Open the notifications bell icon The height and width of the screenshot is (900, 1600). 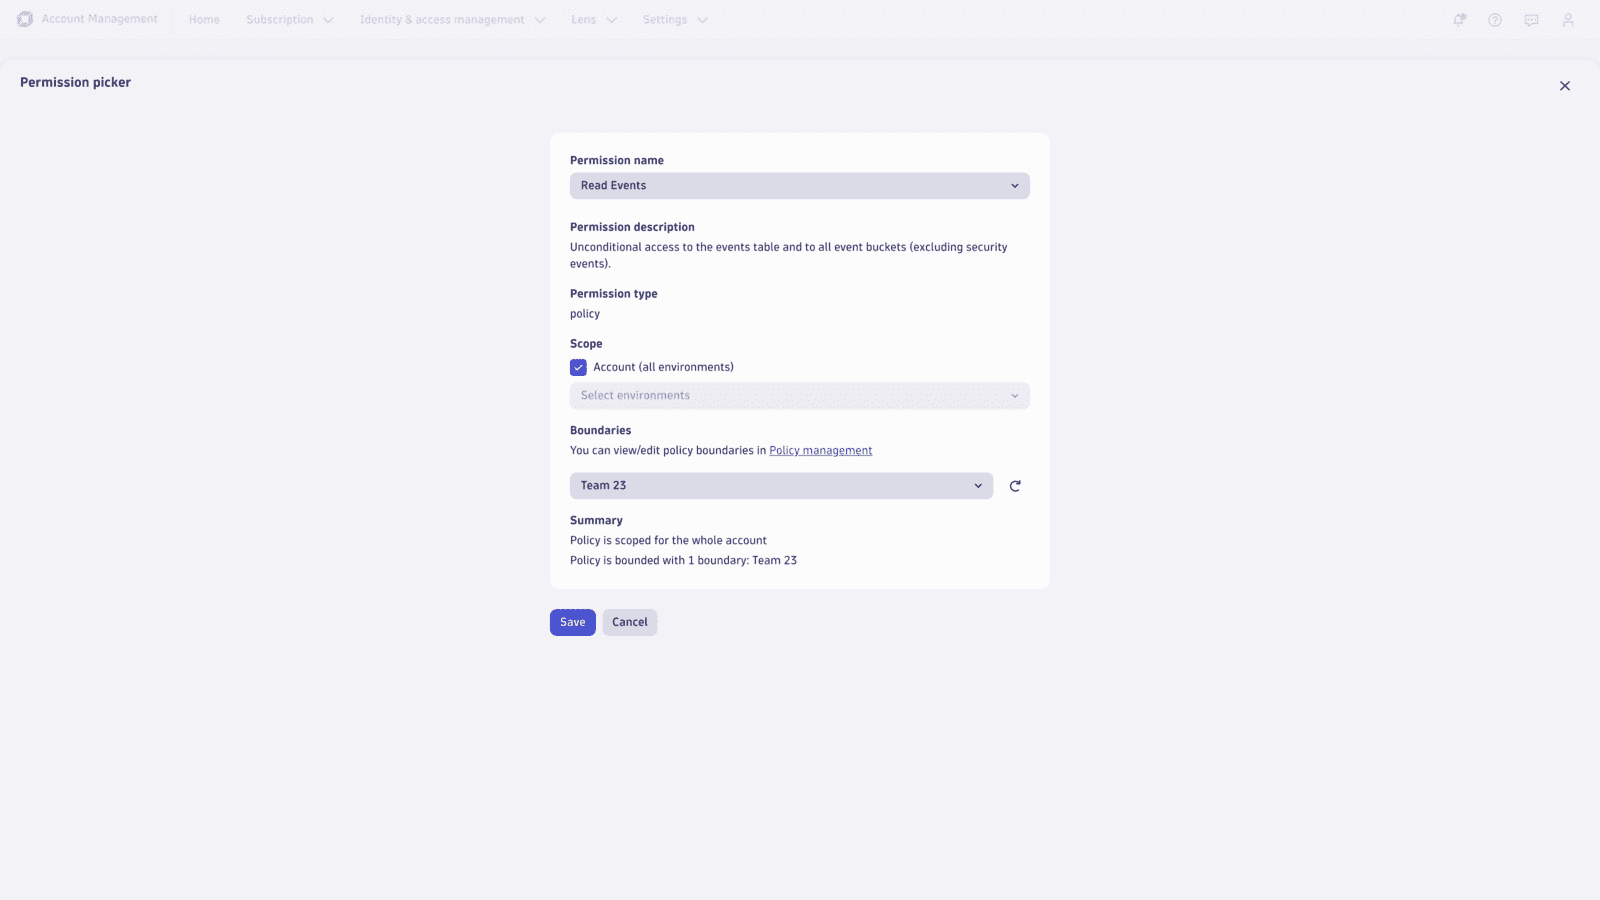pos(1459,19)
